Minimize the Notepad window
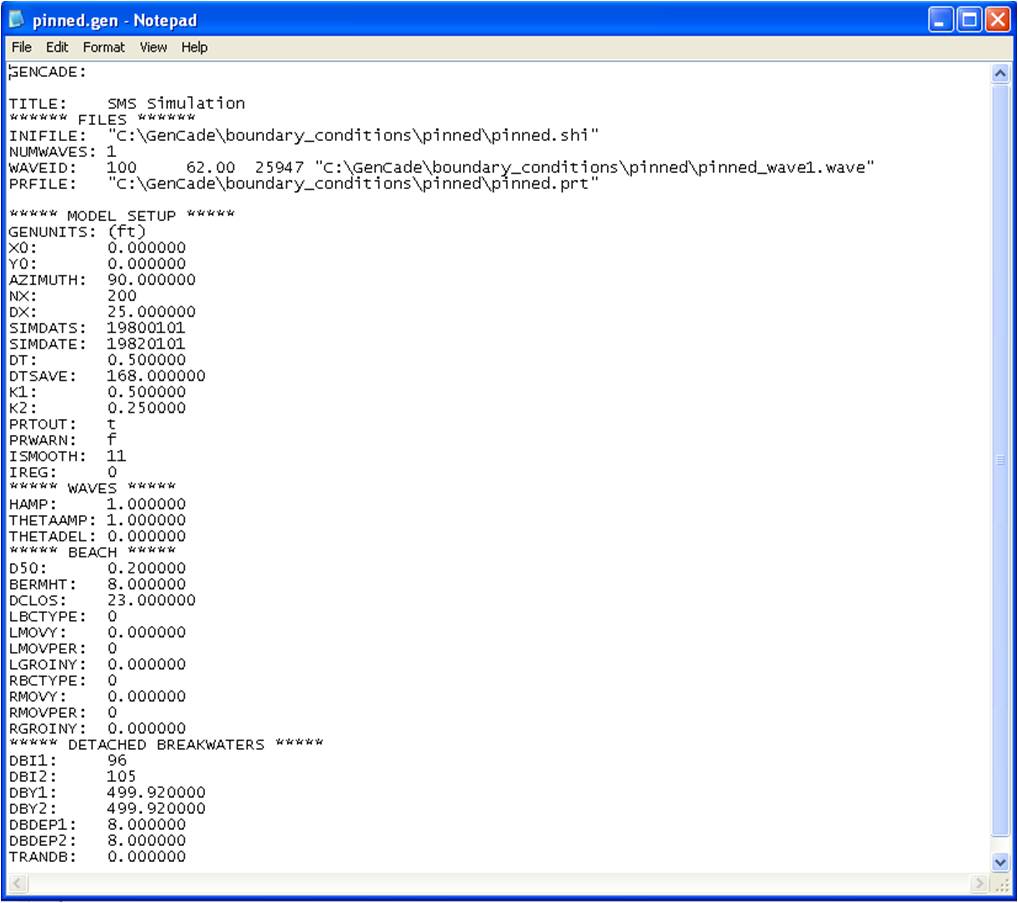This screenshot has width=1018, height=903. 940,20
